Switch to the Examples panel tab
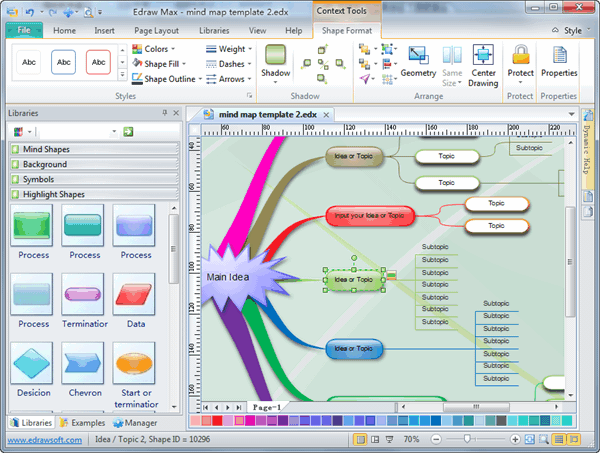Viewport: 600px width, 453px height. click(83, 424)
